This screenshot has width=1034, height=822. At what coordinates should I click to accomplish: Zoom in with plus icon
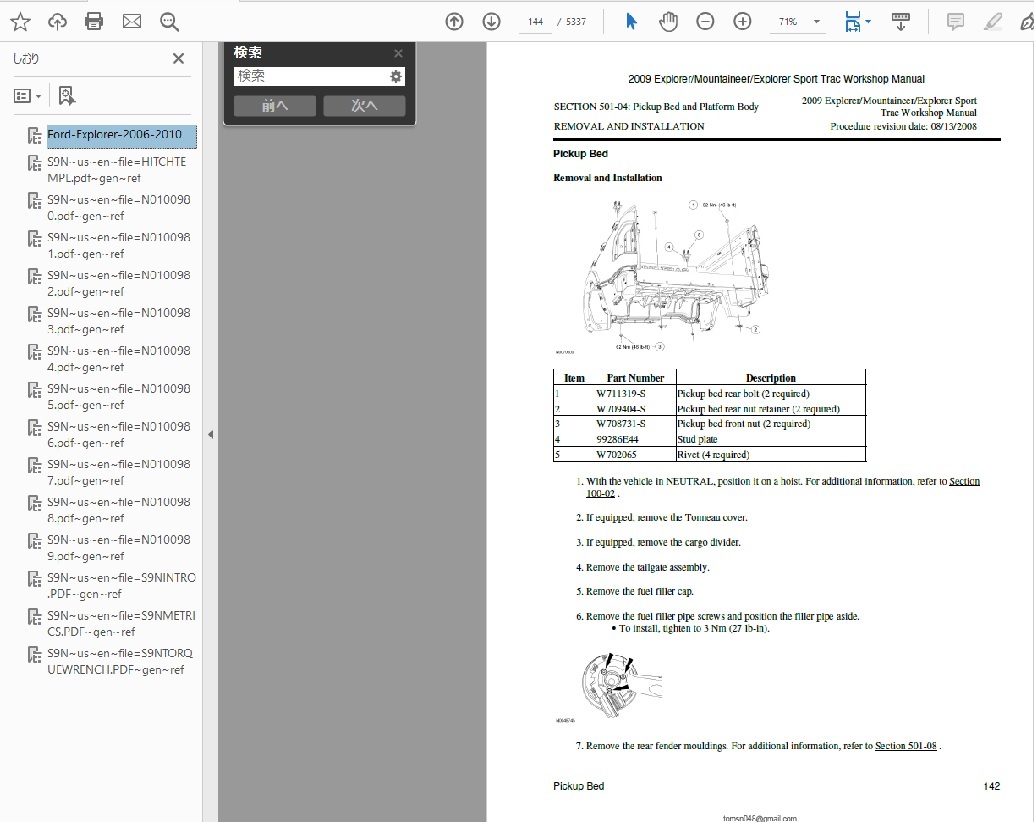pos(743,22)
